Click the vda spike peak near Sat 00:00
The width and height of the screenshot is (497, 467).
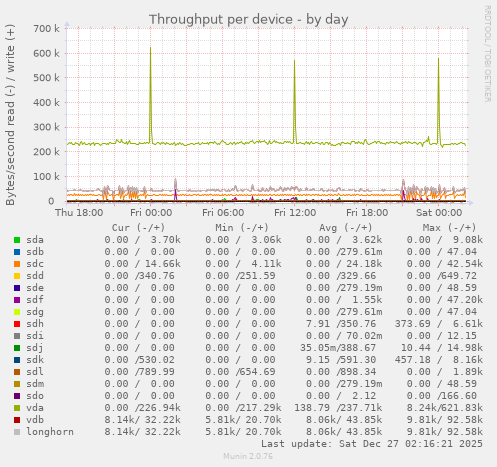438,59
